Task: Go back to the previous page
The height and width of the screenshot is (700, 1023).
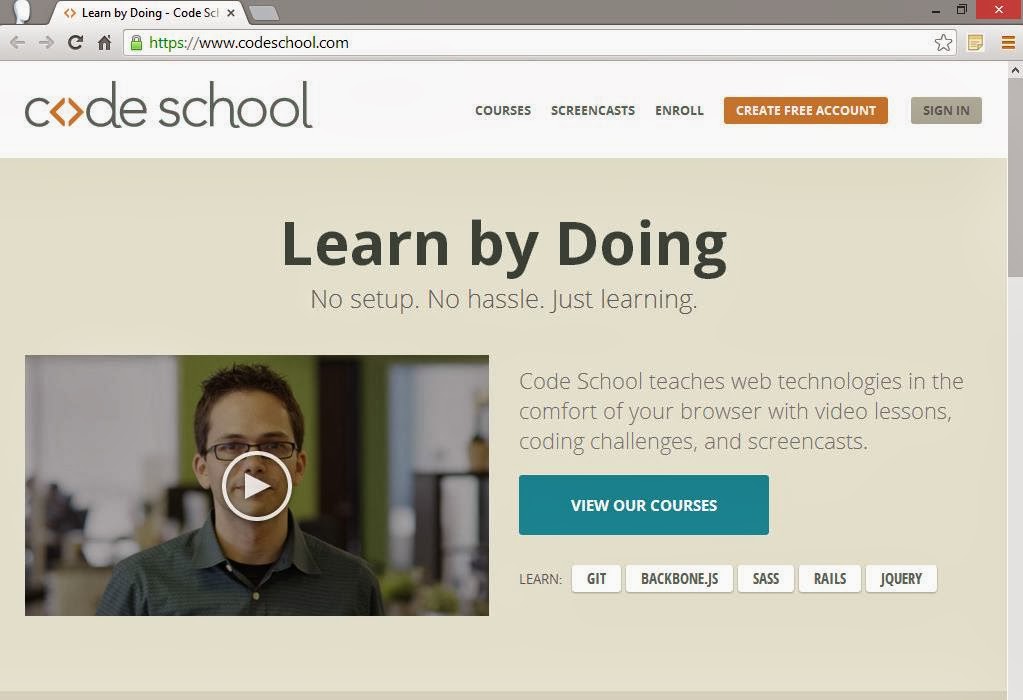Action: [x=18, y=42]
